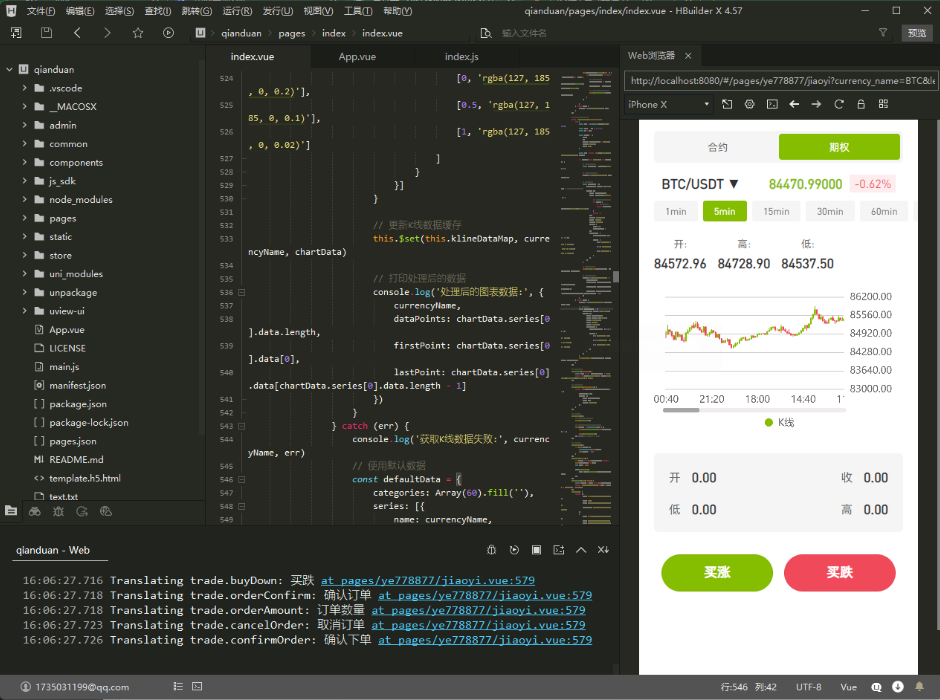
Task: Click the filter funnel icon at top right
Action: 883,33
